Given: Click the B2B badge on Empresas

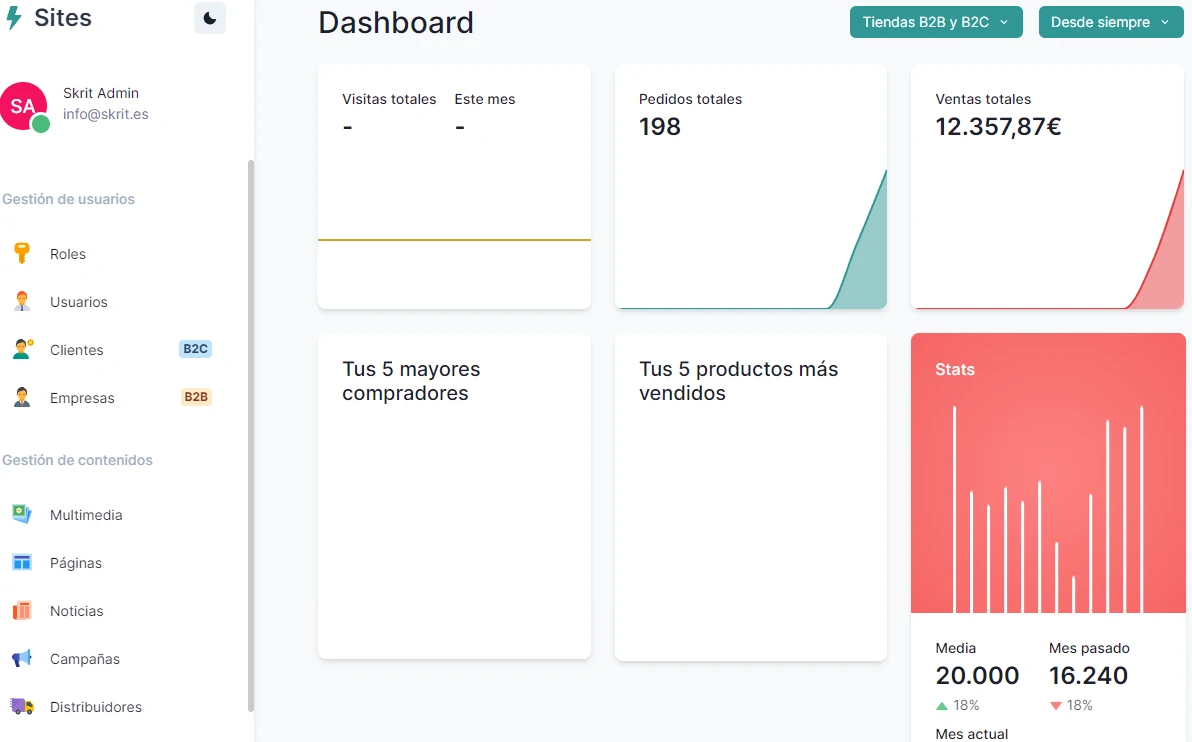Looking at the screenshot, I should click(196, 397).
